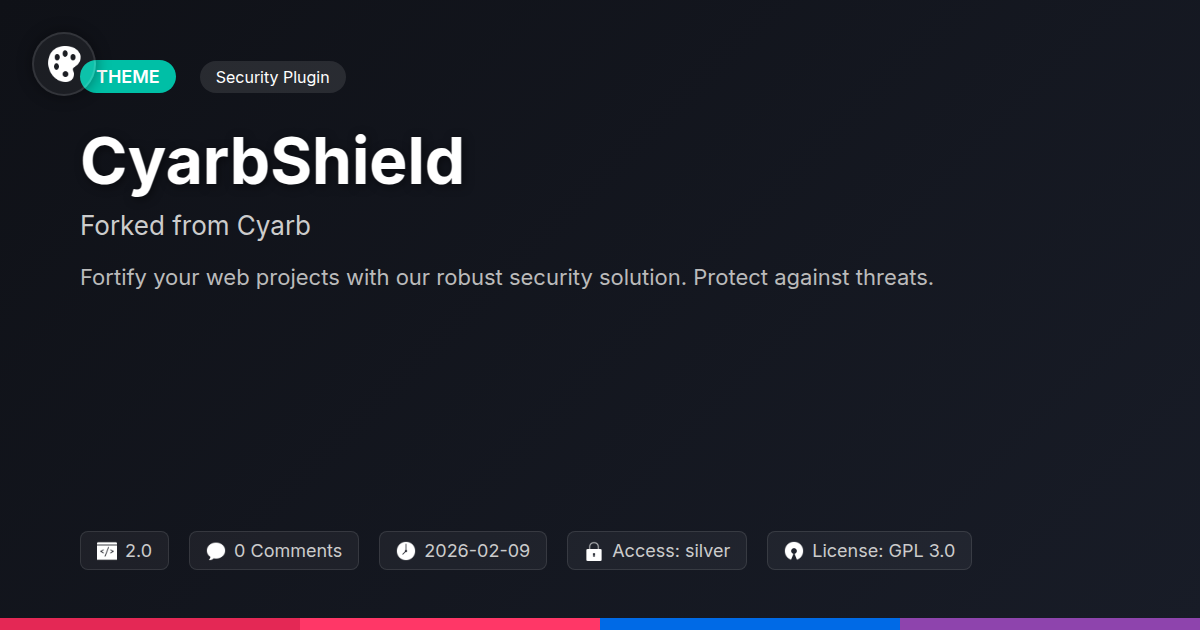Viewport: 1200px width, 630px height.
Task: Open the Security Plugin tag
Action: click(x=272, y=77)
